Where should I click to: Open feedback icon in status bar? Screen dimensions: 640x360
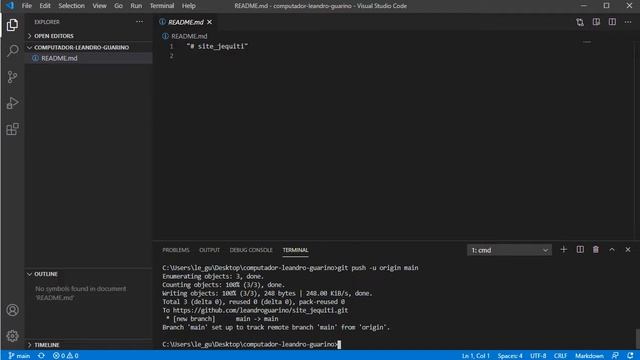[x=615, y=356]
